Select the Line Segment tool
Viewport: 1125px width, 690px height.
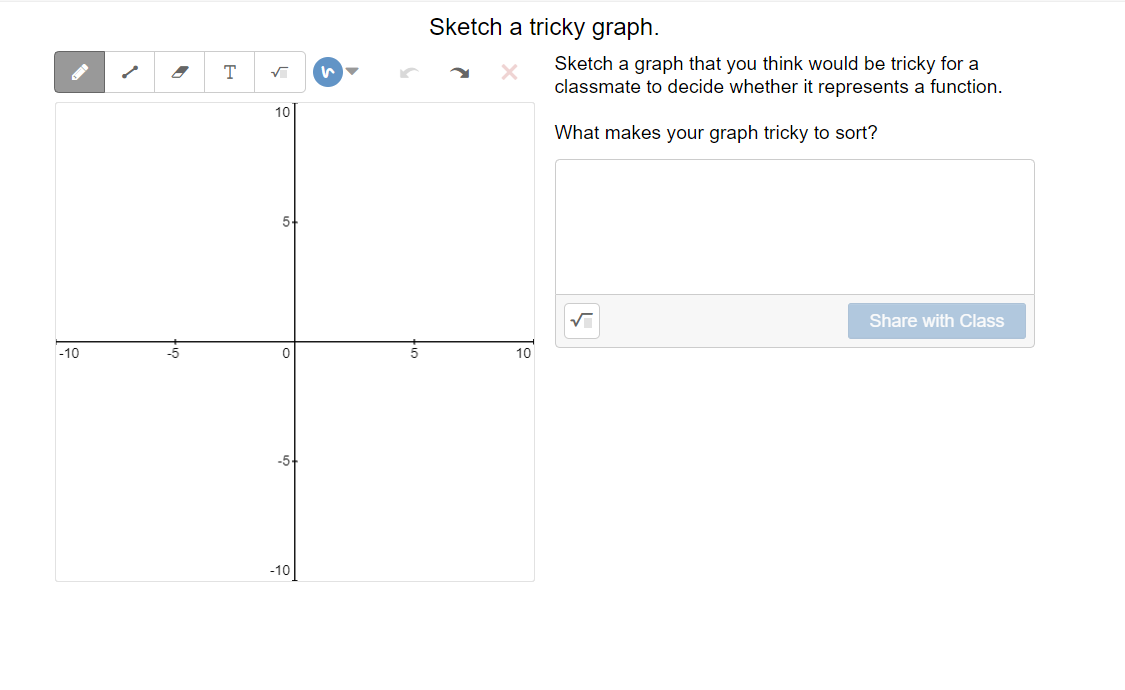129,71
